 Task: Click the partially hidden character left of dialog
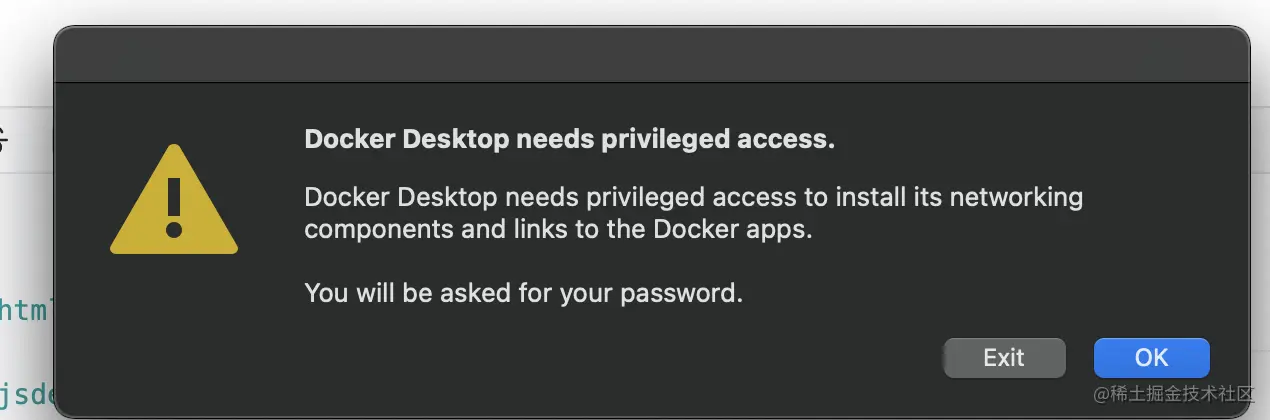(x=4, y=140)
